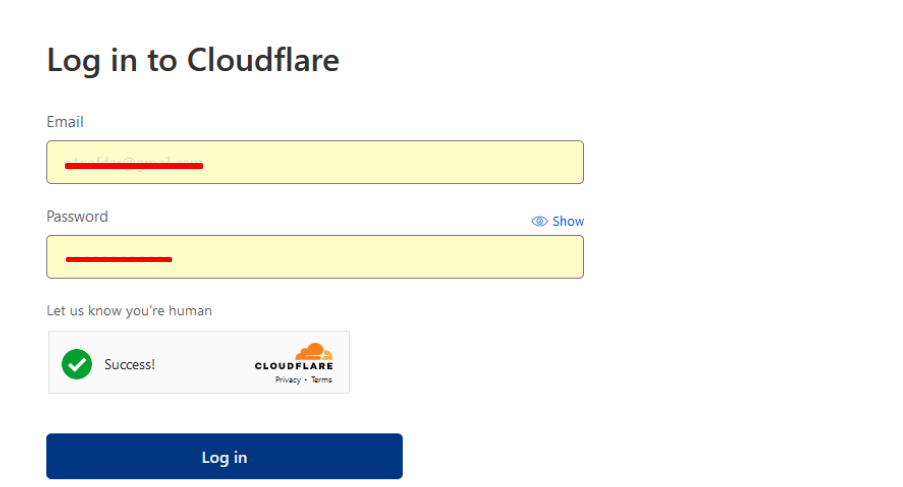
Task: Toggle password visibility with Show text
Action: [568, 221]
